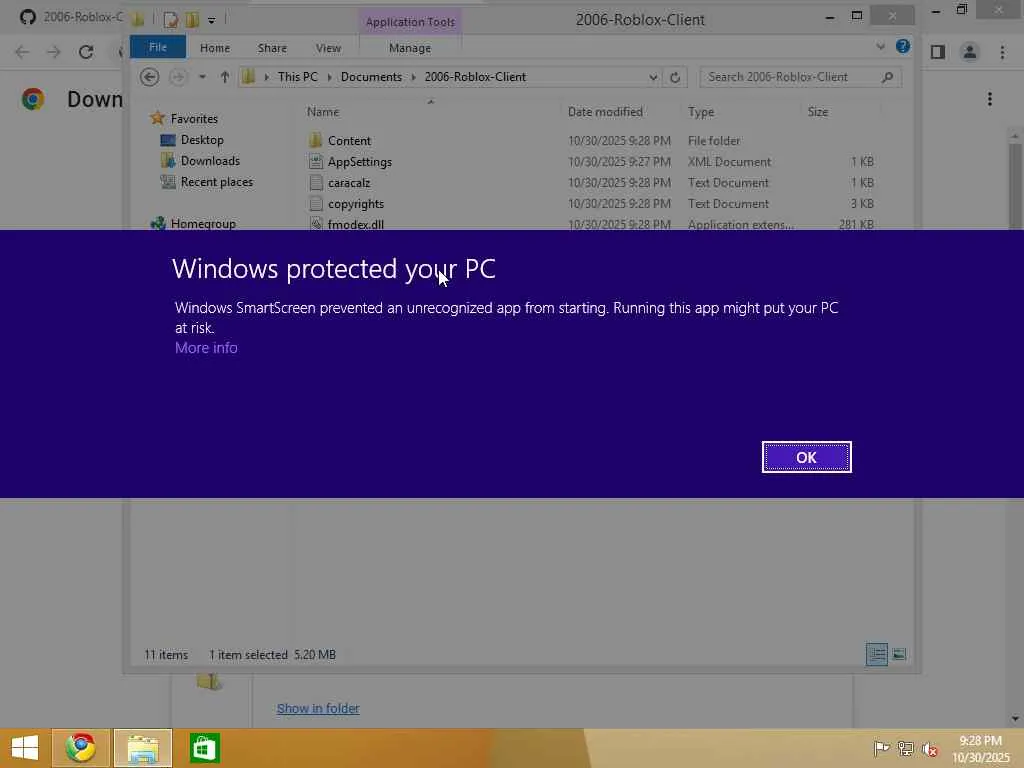Open the More info link

click(x=206, y=348)
